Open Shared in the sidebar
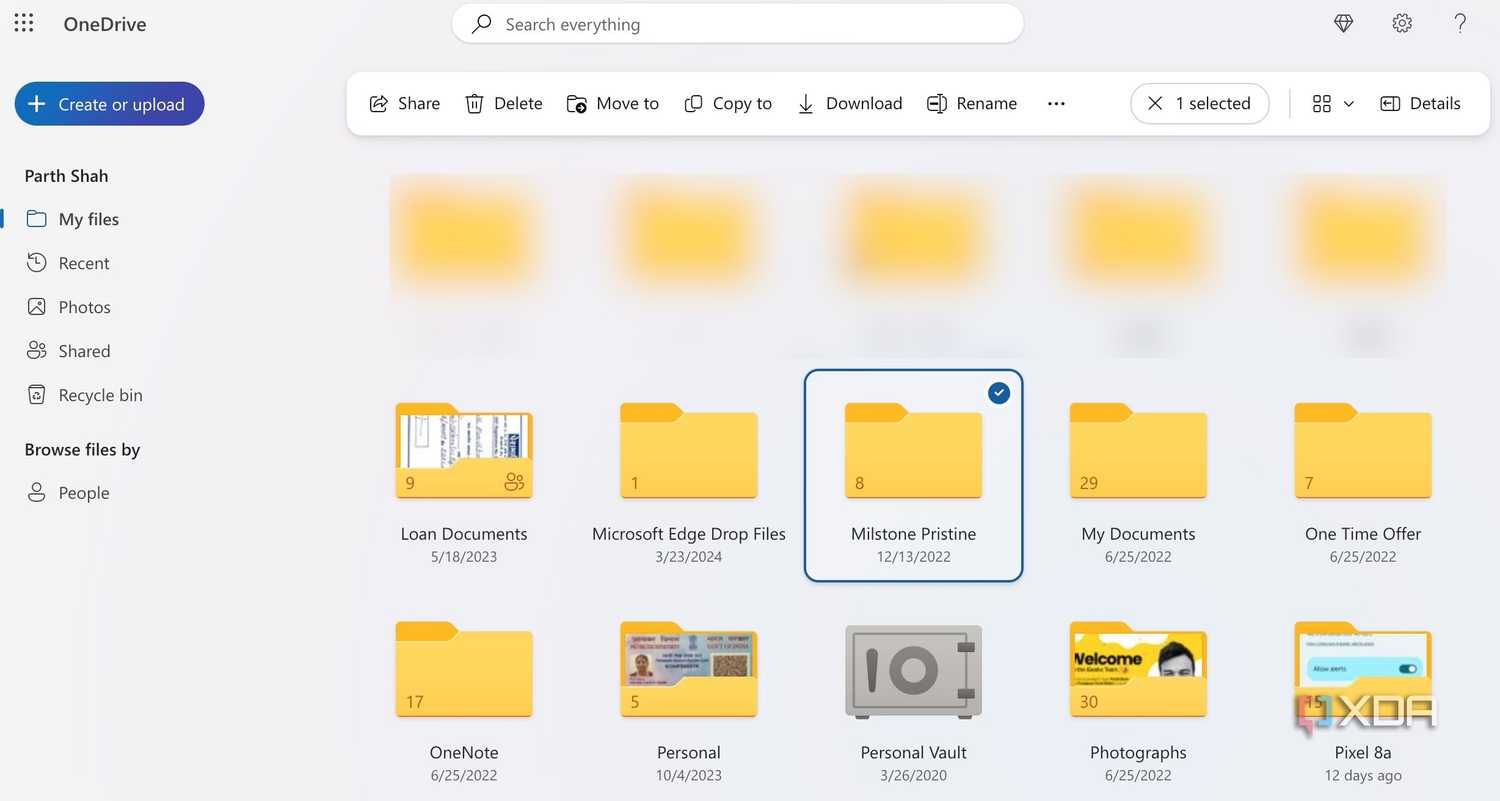This screenshot has width=1500, height=801. pyautogui.click(x=68, y=351)
